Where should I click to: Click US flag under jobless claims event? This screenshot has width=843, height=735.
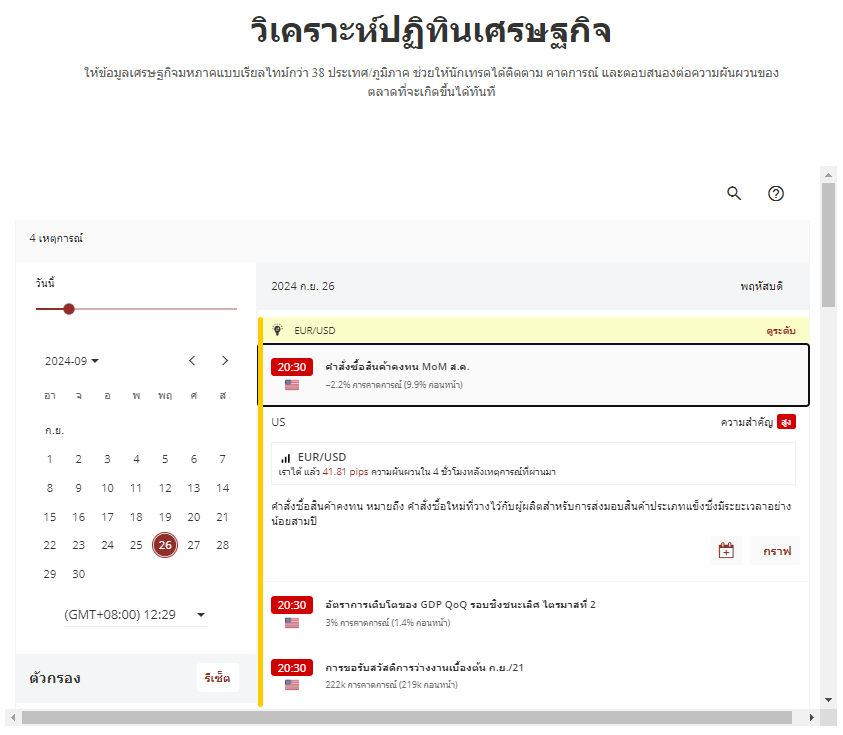click(x=292, y=685)
